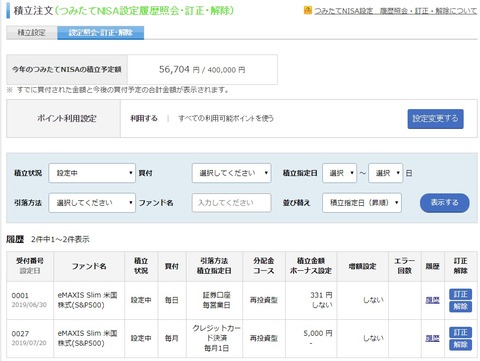Click the 毎日 purchase frequency cell
Viewport: 480px width, 361px height.
[172, 300]
